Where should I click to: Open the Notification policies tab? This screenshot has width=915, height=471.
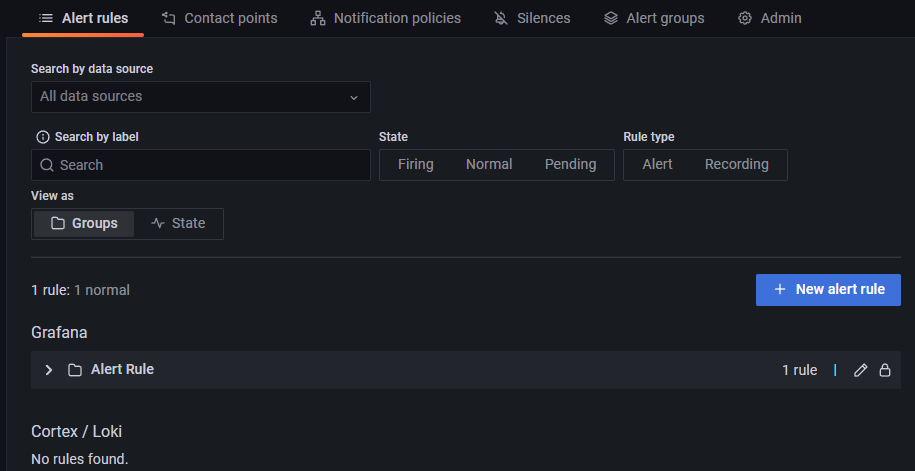(x=386, y=19)
